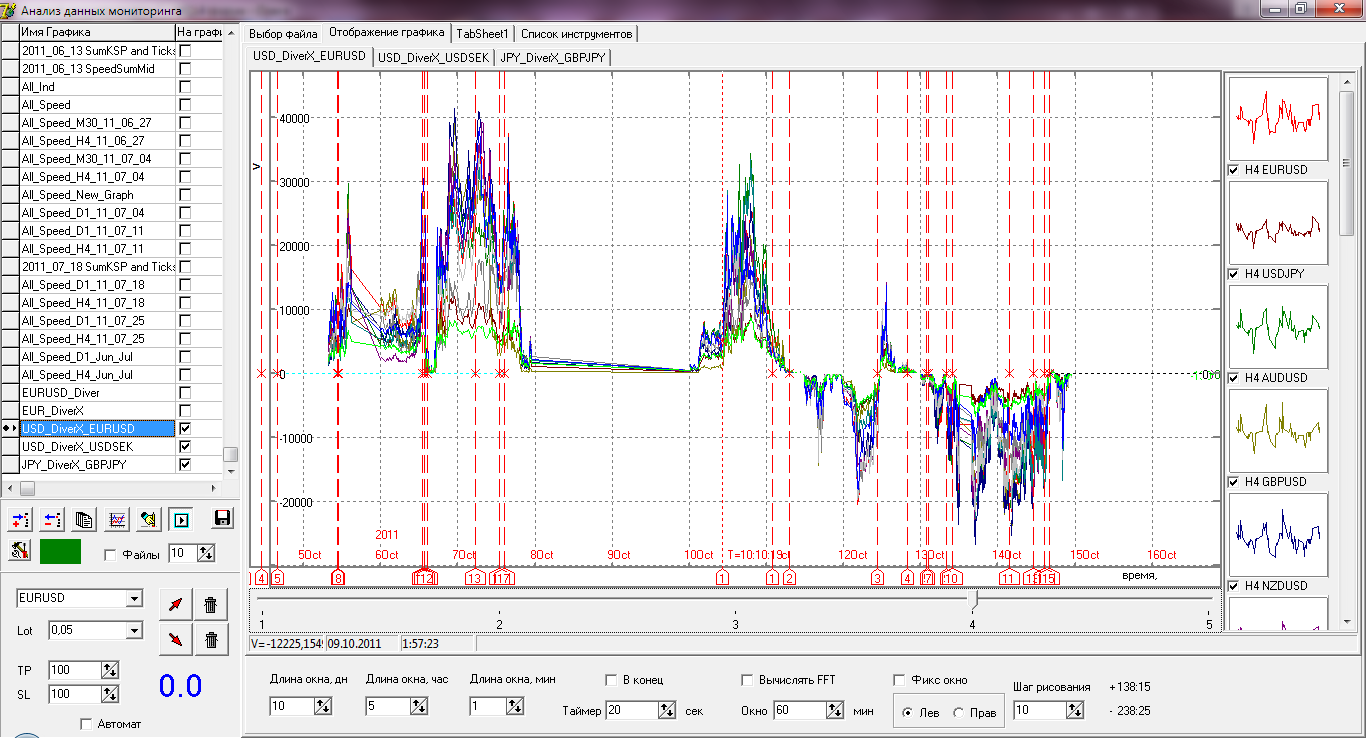
Task: Enable the Вычислять FFT checkbox
Action: (747, 680)
